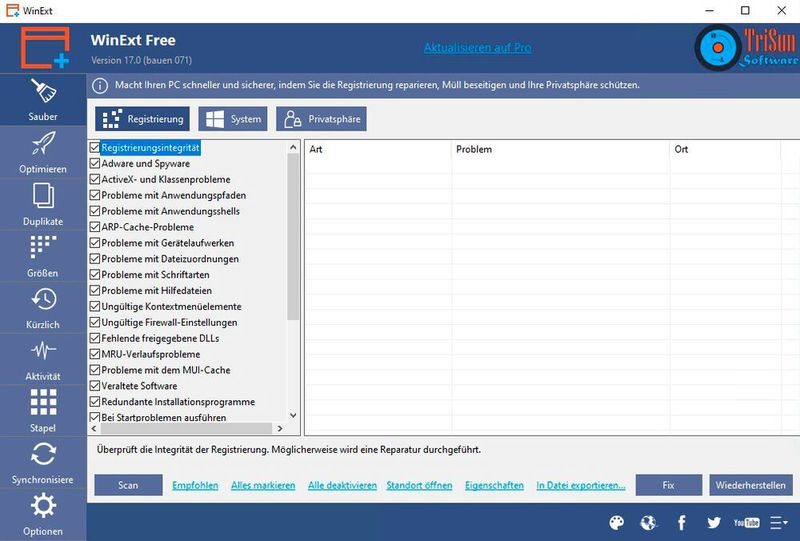Open the Sauber broom icon section
The width and height of the screenshot is (800, 541).
coord(43,100)
